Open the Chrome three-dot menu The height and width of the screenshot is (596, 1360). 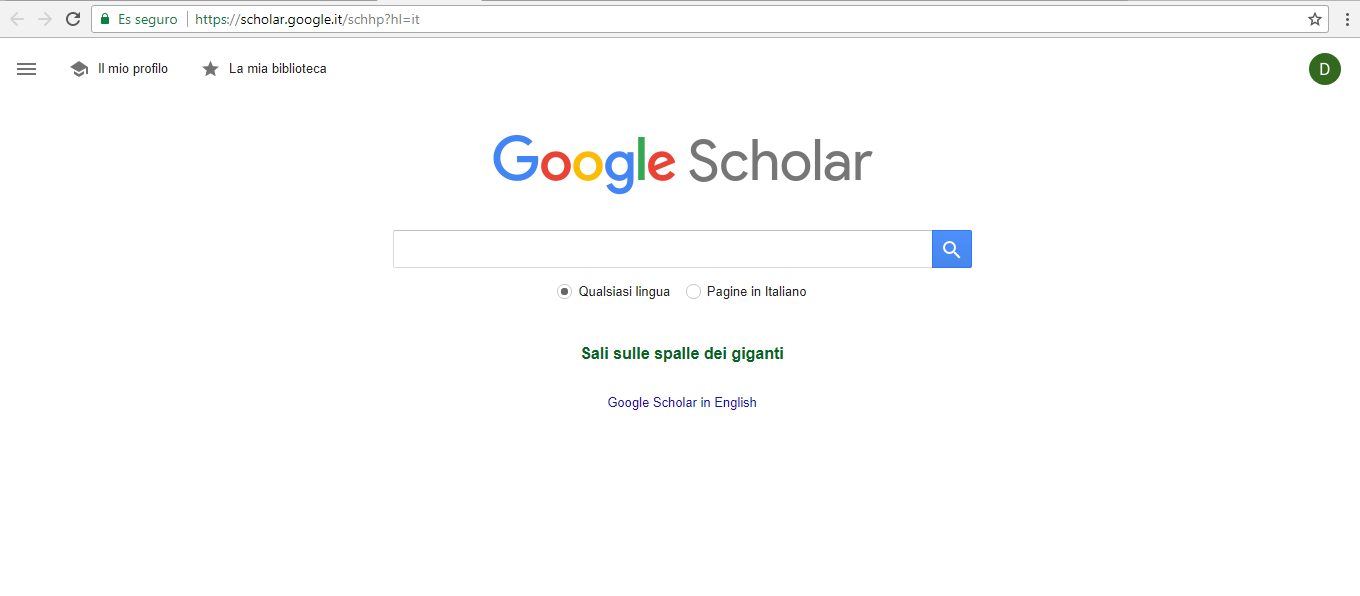point(1349,19)
